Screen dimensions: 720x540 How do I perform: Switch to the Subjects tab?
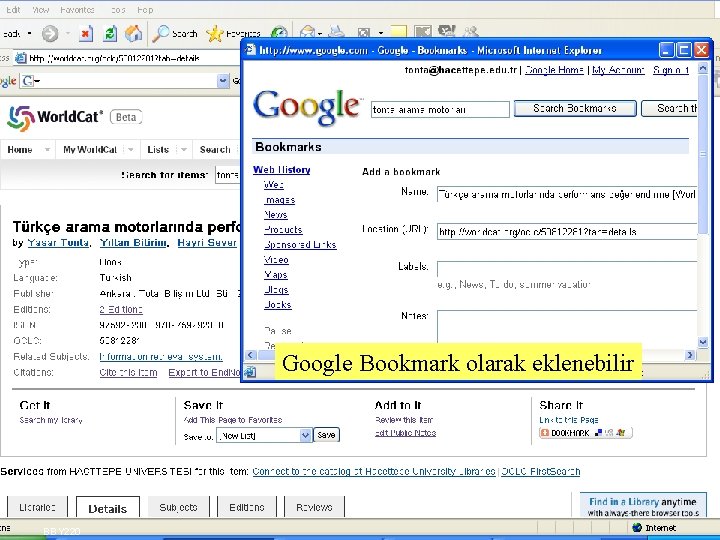(178, 507)
